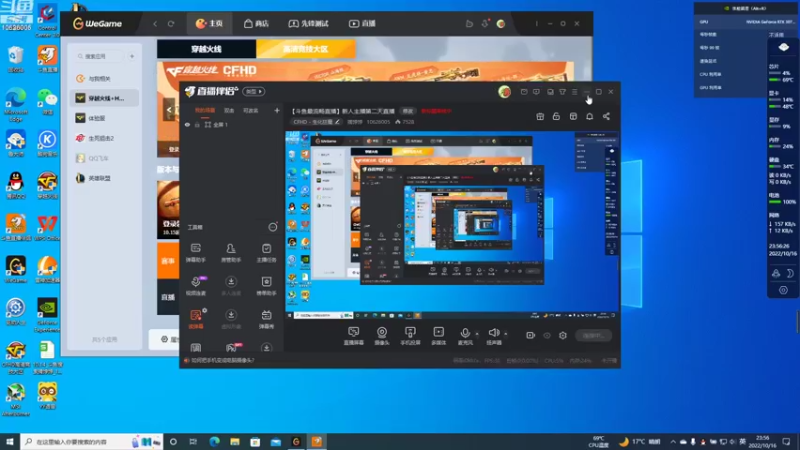Open notification bell in streaming window
This screenshot has width=800, height=450.
point(589,116)
